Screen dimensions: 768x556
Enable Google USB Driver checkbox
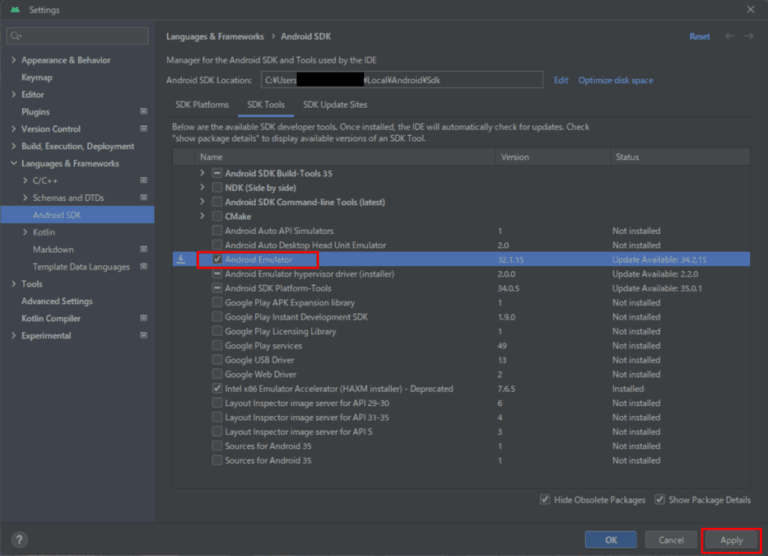[x=217, y=360]
